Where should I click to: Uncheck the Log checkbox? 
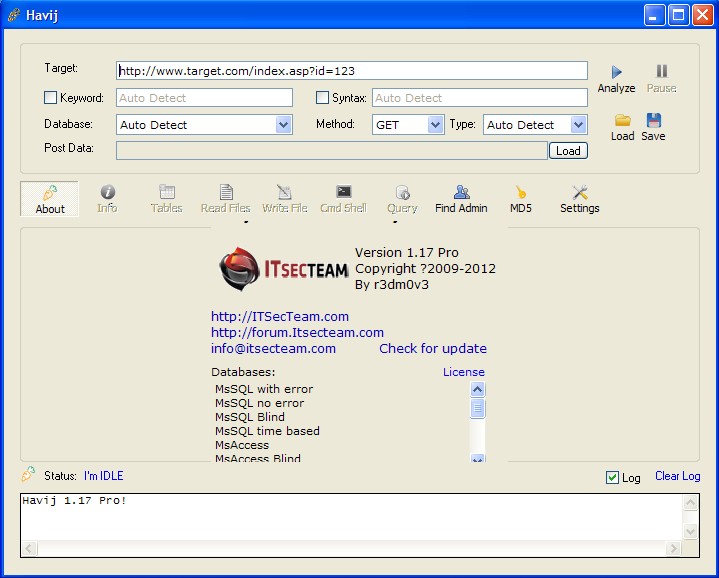click(x=612, y=478)
